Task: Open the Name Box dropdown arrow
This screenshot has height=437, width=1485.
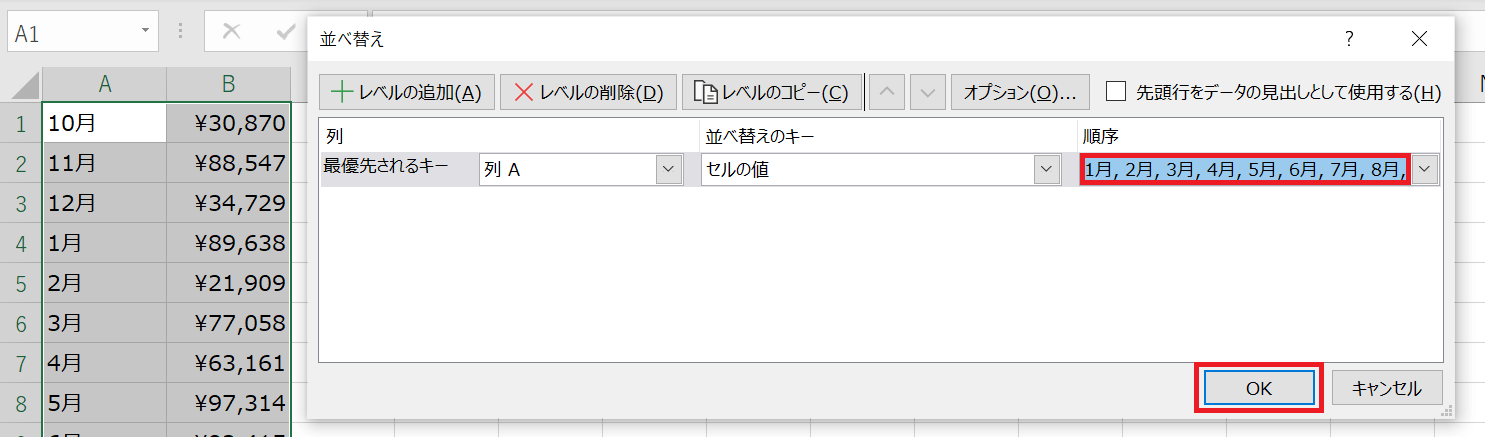Action: pyautogui.click(x=145, y=32)
